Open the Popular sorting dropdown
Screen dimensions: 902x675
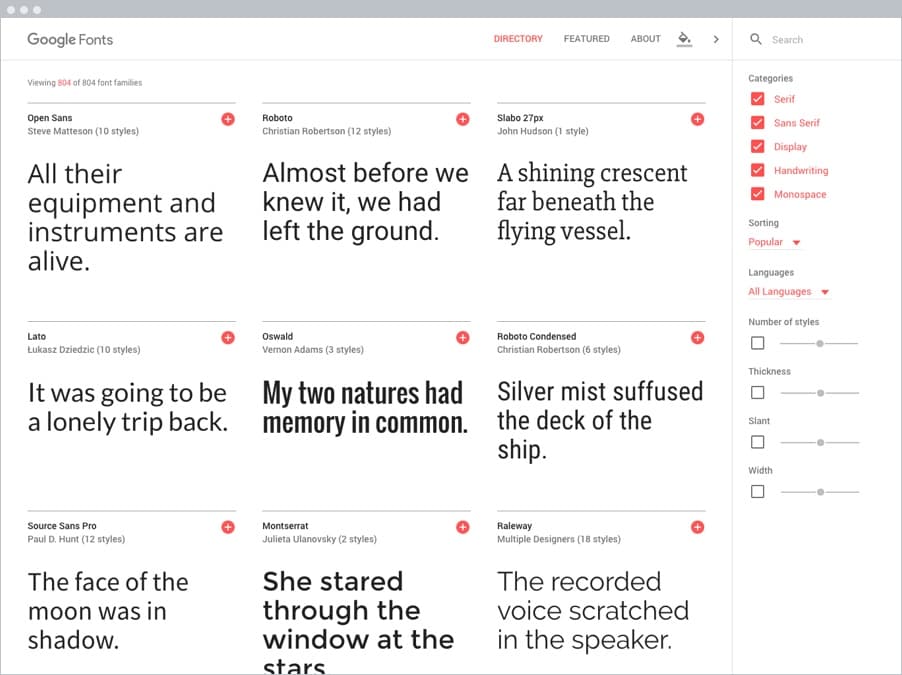(x=774, y=242)
